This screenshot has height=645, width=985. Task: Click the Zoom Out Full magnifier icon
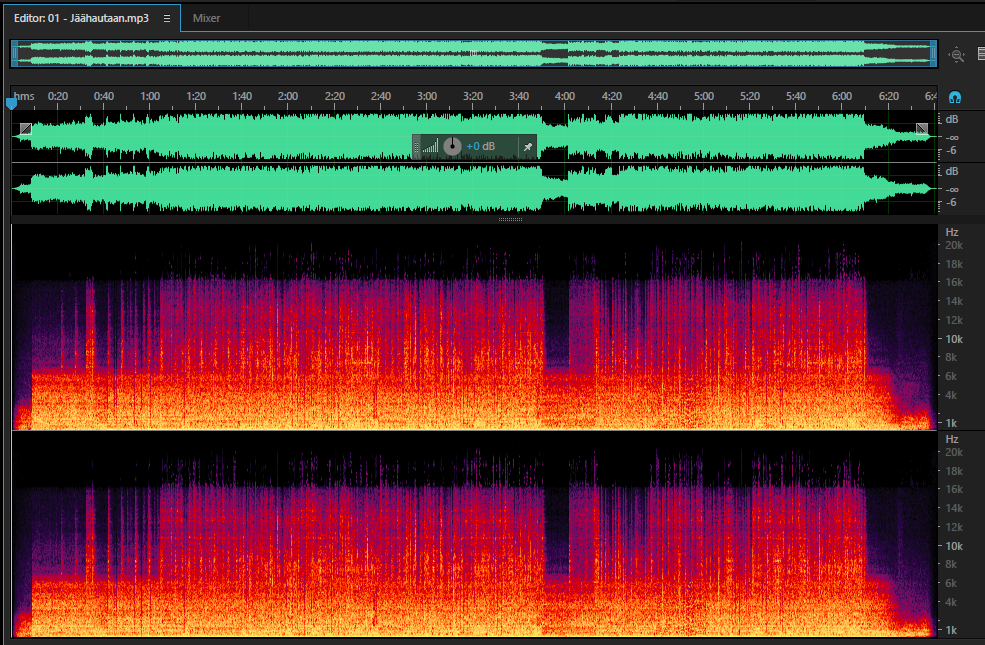click(957, 55)
